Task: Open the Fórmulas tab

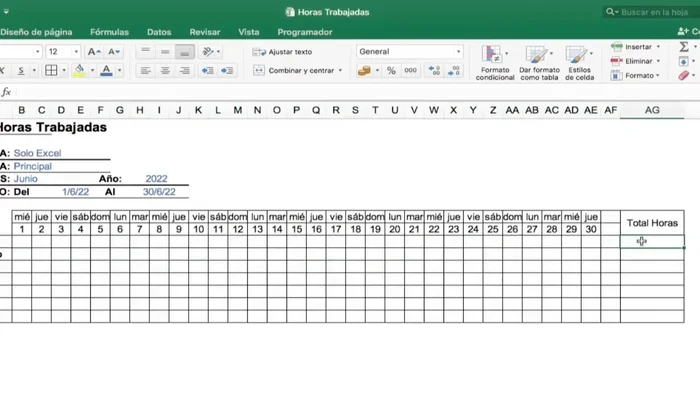Action: click(109, 32)
